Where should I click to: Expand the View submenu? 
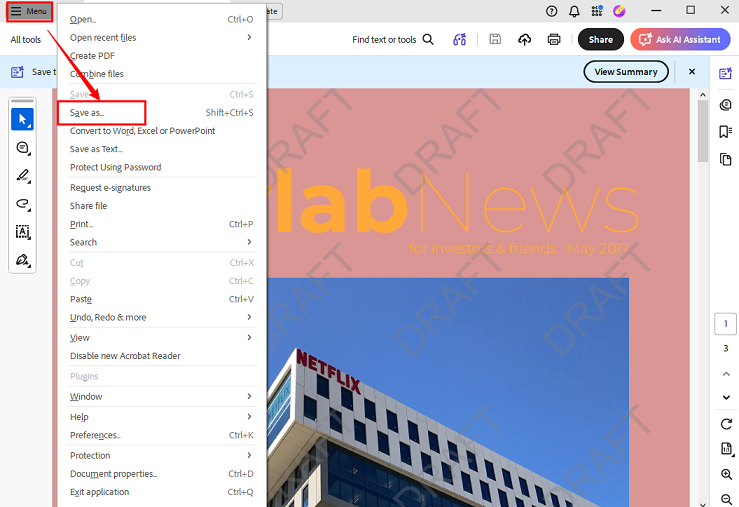[x=161, y=337]
